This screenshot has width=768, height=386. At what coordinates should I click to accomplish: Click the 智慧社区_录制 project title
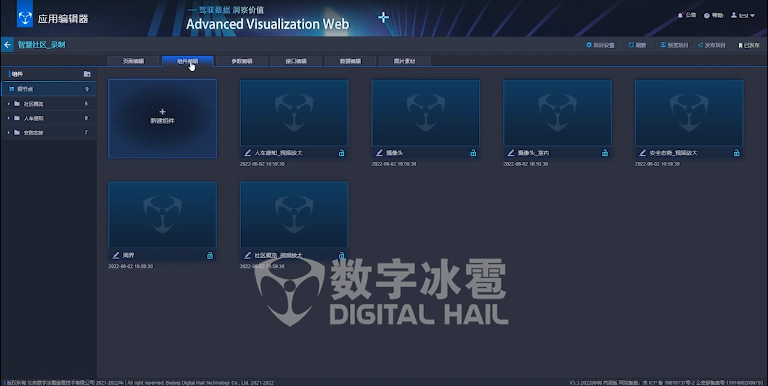[x=42, y=45]
